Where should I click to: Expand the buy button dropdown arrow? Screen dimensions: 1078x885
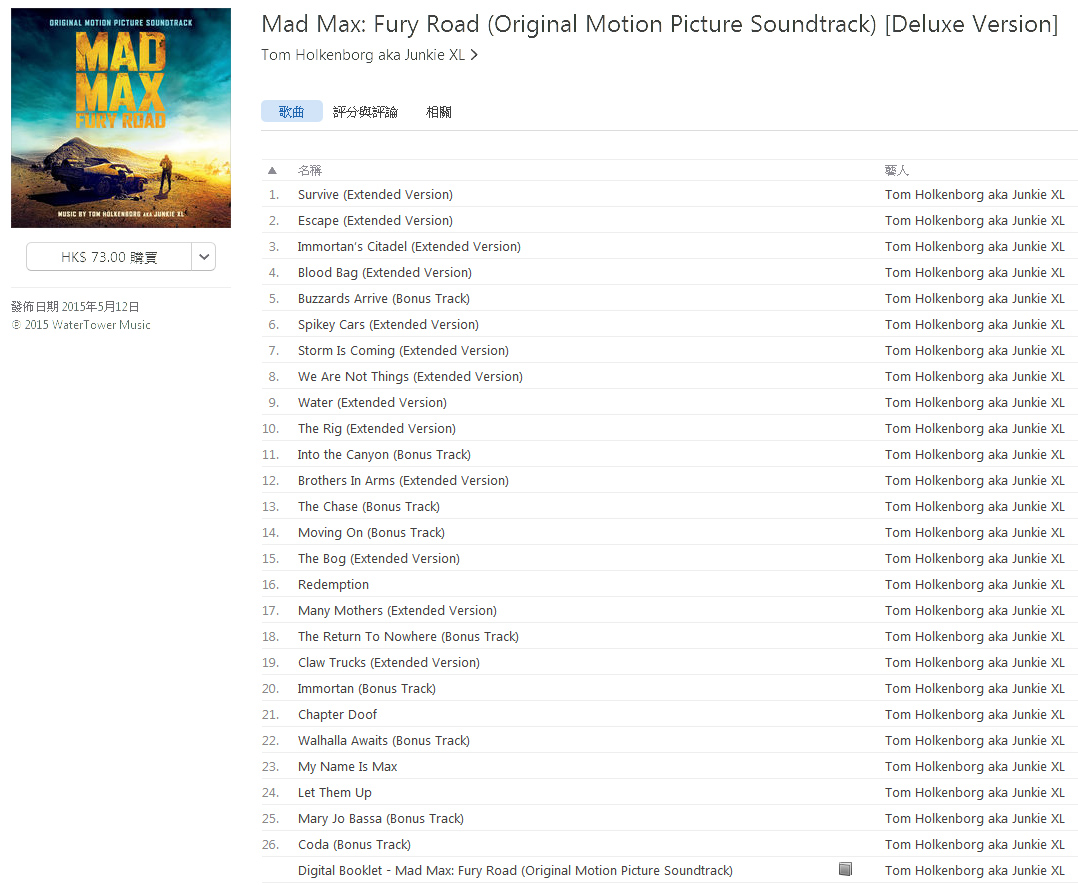click(x=204, y=256)
